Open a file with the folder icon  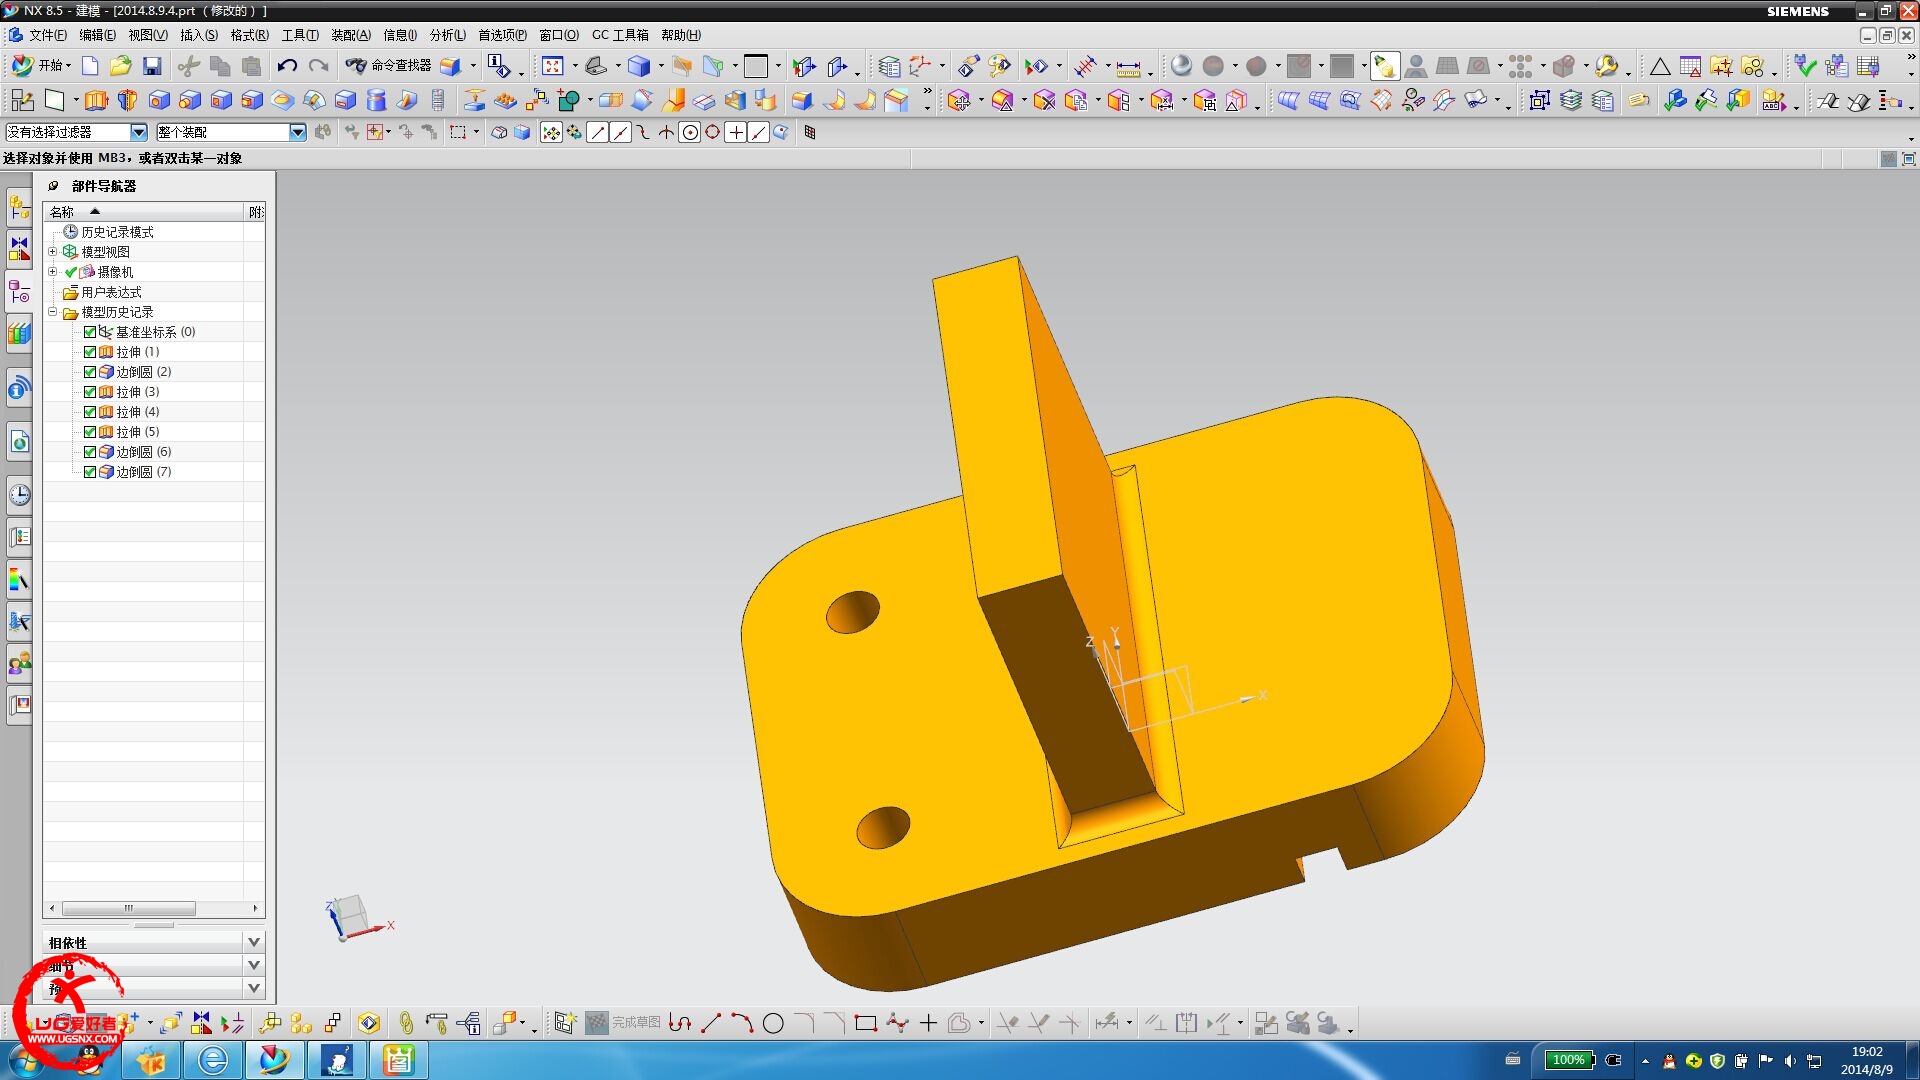click(x=121, y=66)
